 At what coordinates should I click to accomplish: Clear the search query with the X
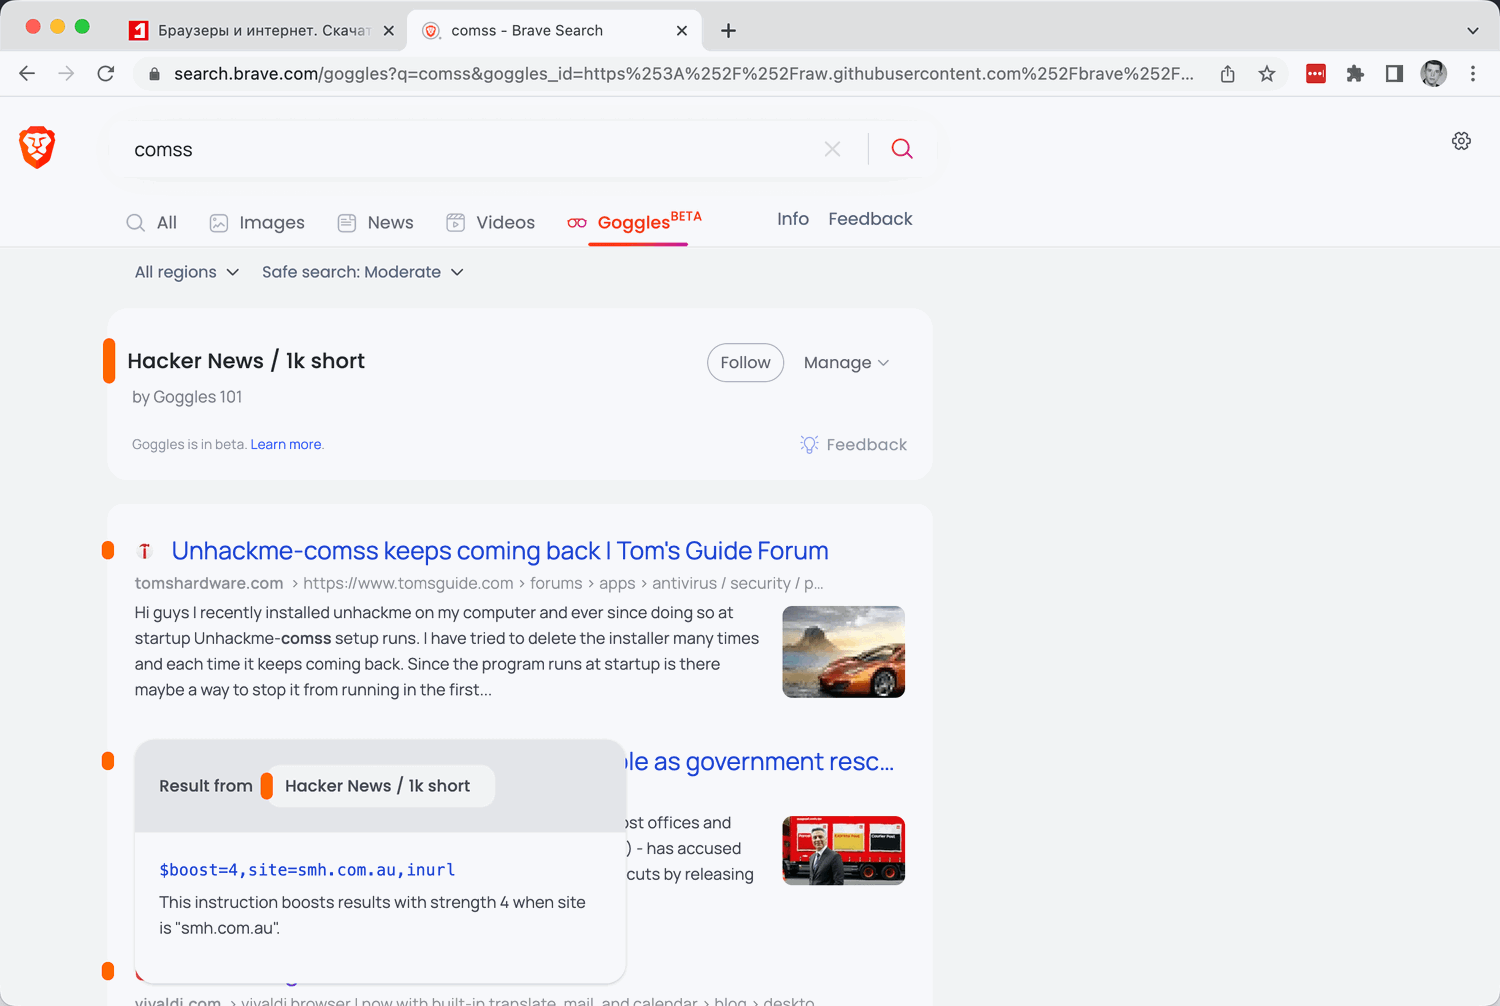point(832,149)
